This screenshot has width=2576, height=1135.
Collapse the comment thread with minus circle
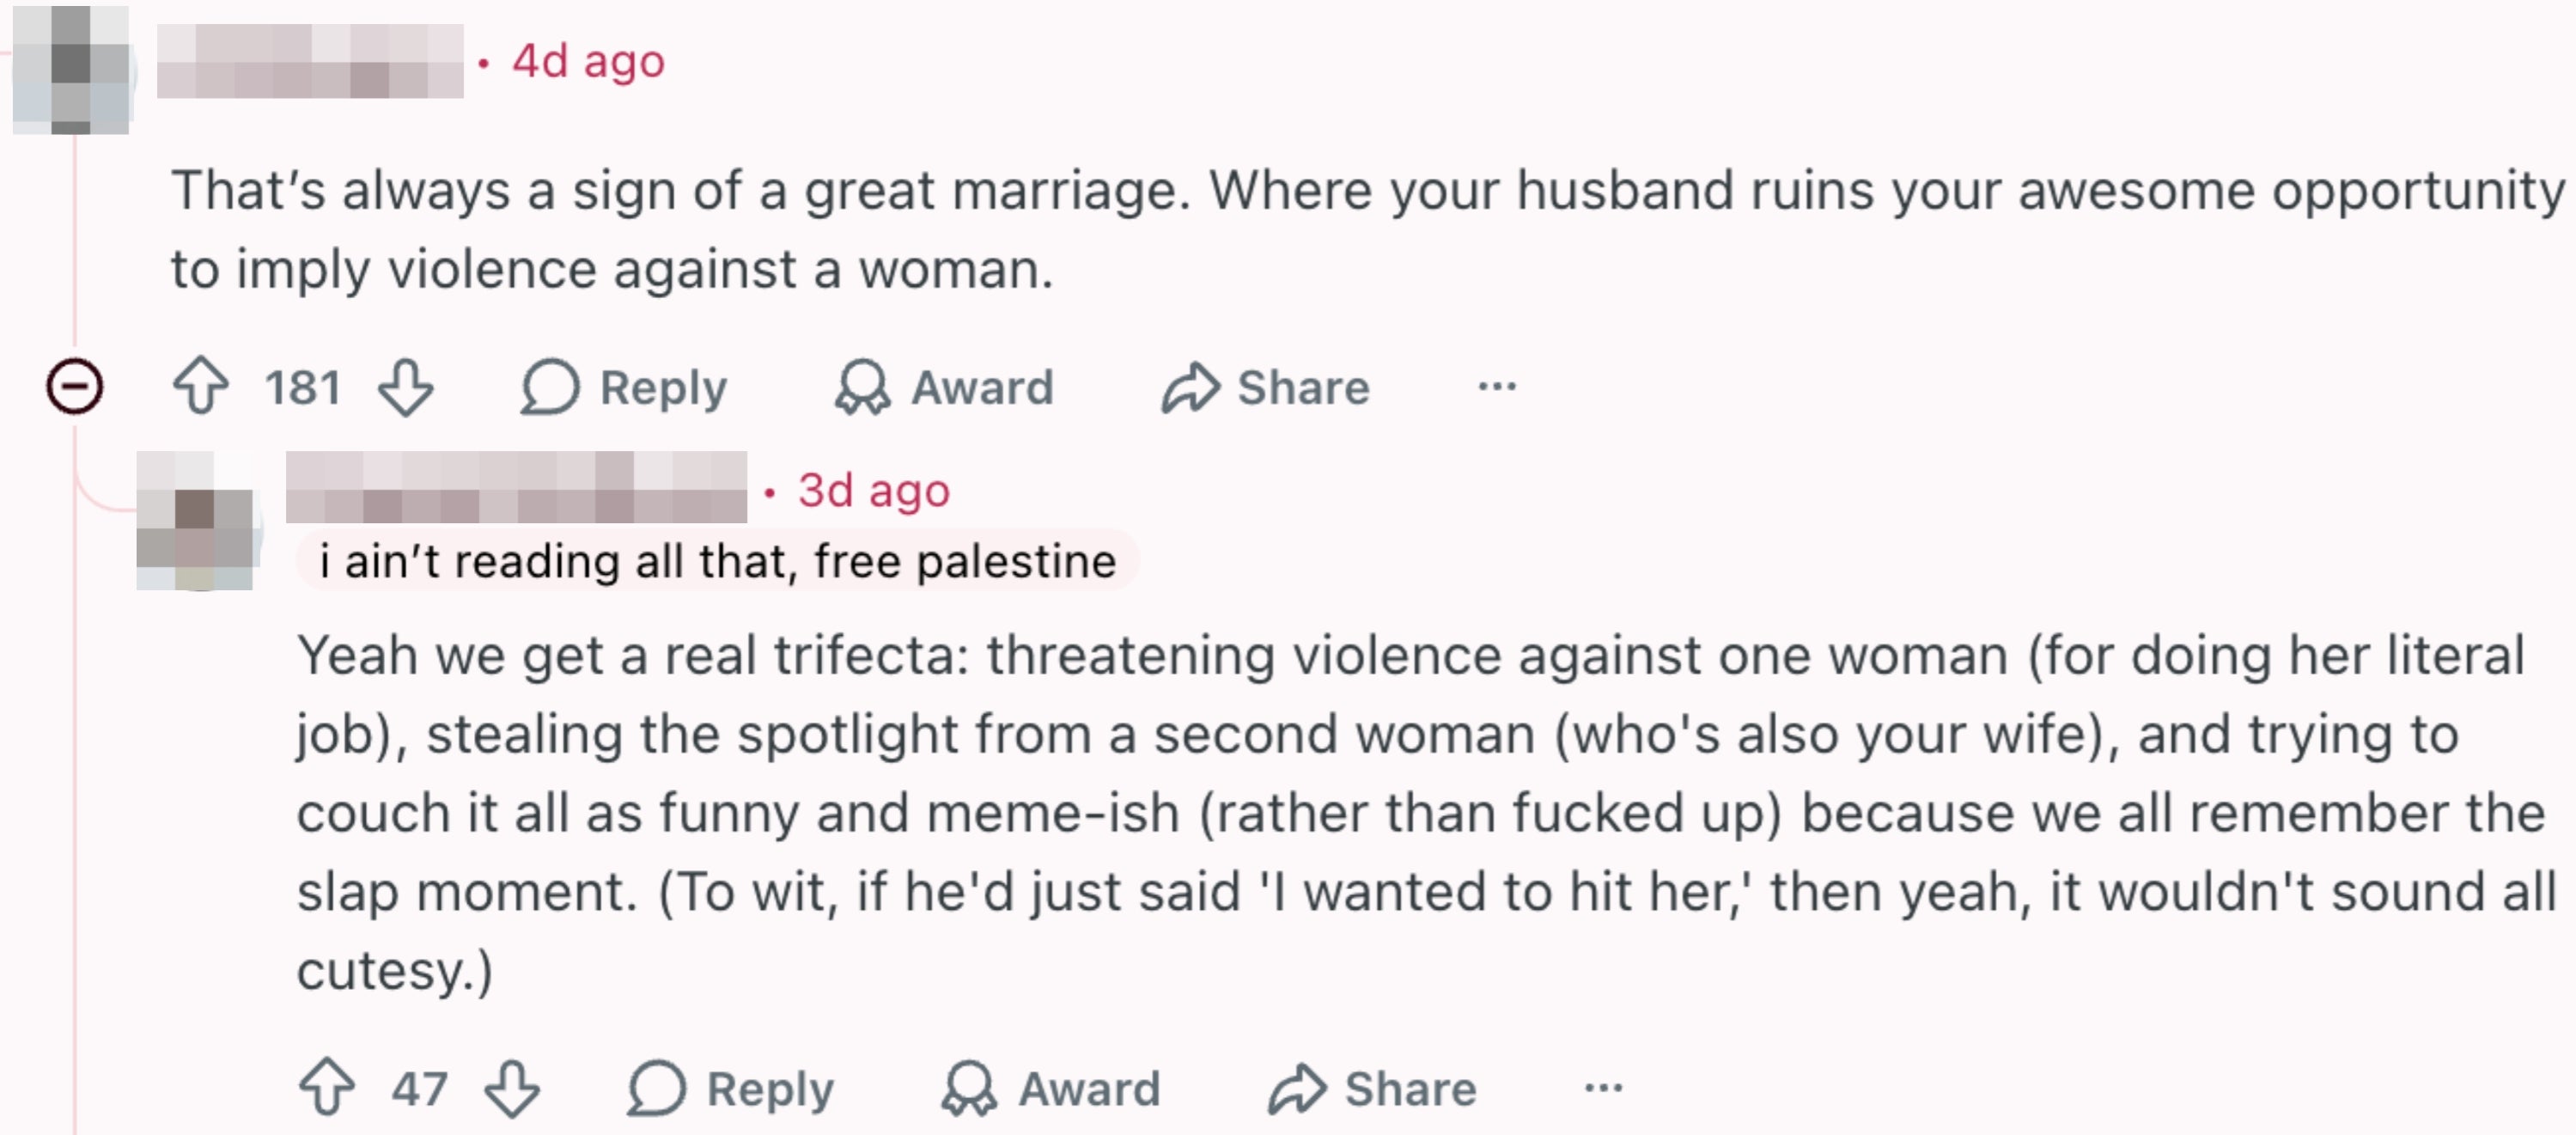[74, 386]
